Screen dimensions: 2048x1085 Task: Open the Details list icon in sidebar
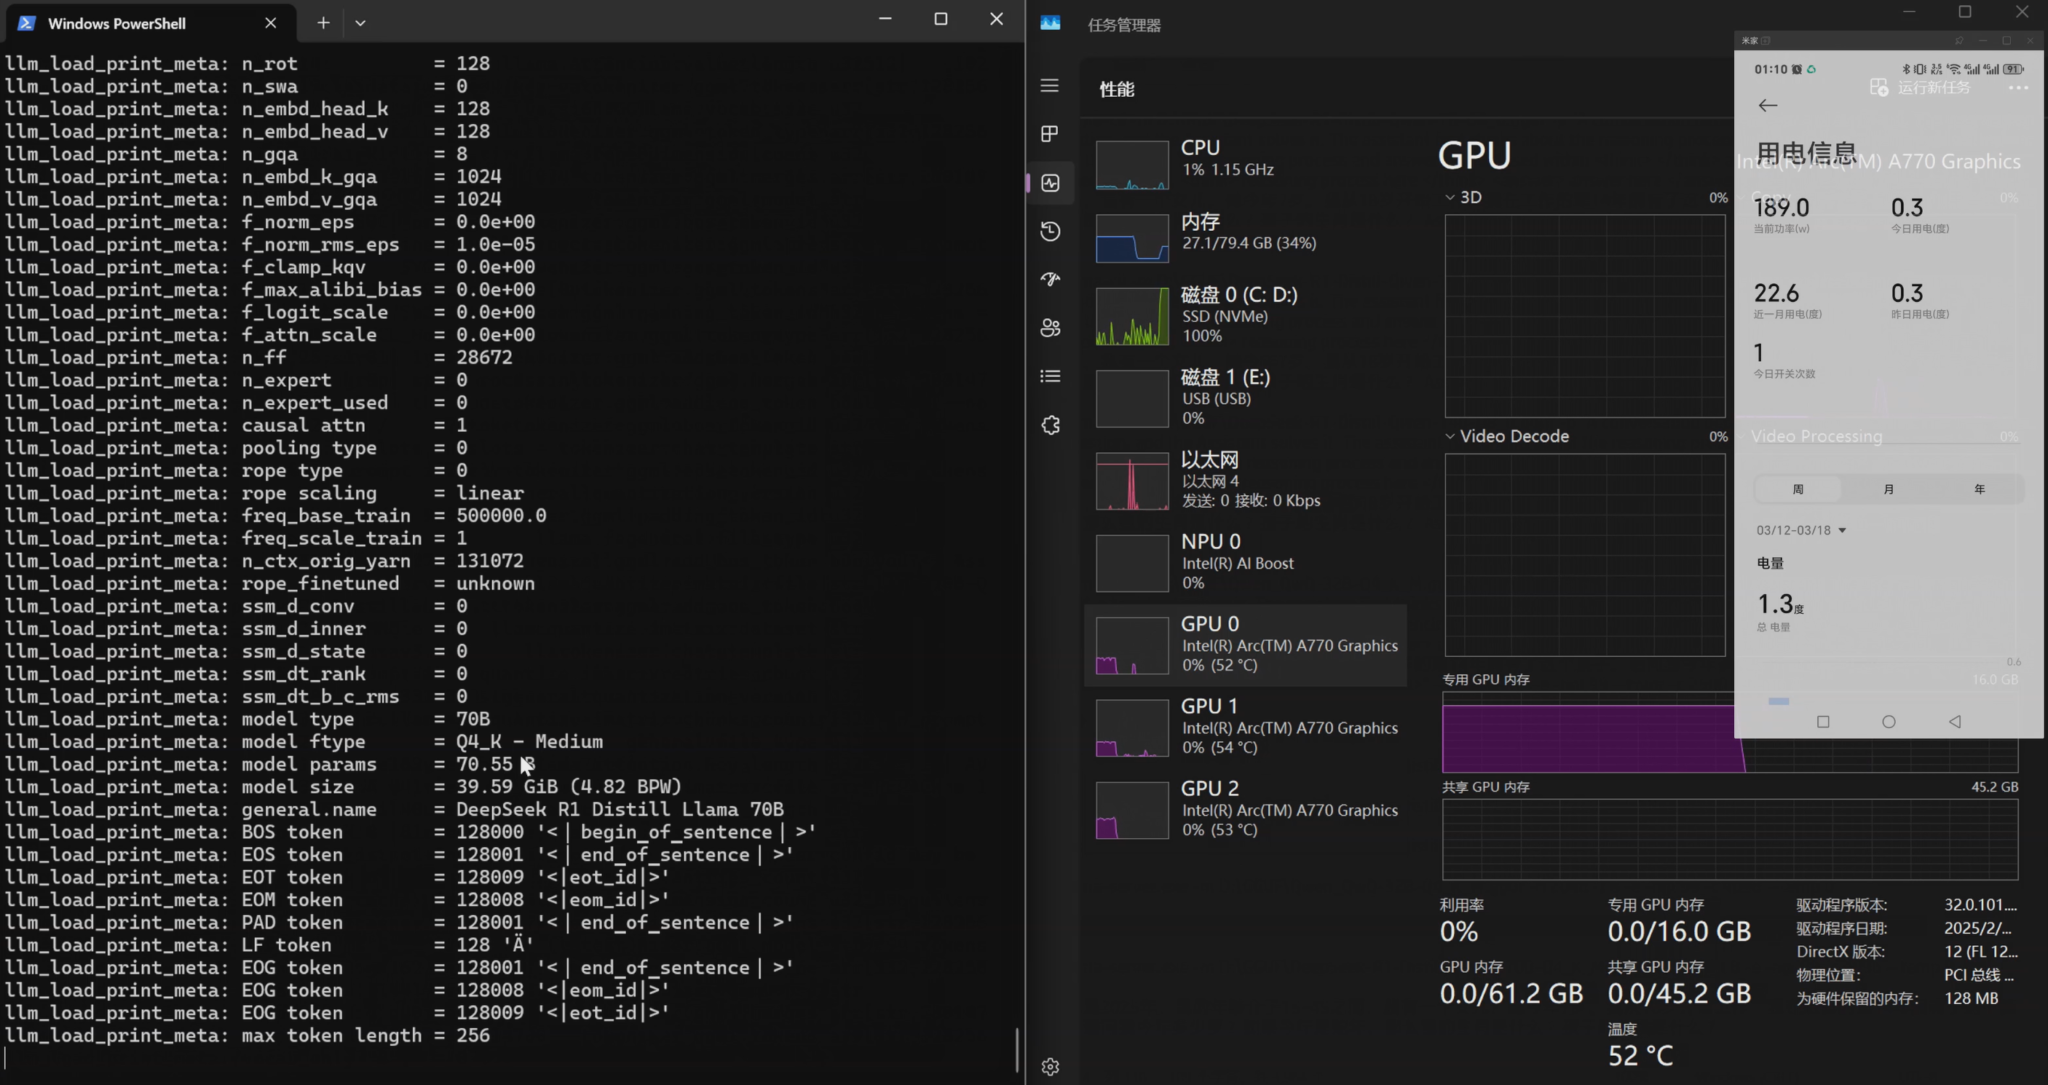click(x=1049, y=376)
